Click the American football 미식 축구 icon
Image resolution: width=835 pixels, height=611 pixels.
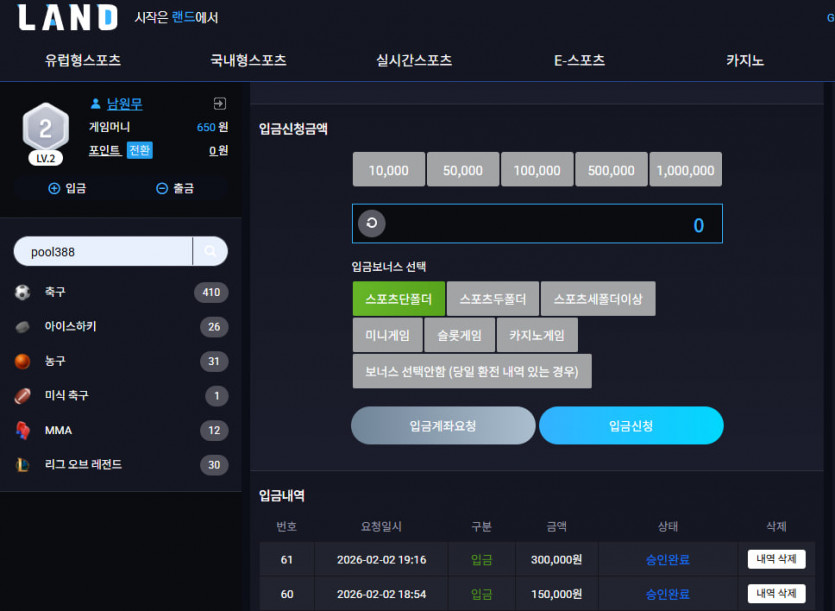pos(22,396)
